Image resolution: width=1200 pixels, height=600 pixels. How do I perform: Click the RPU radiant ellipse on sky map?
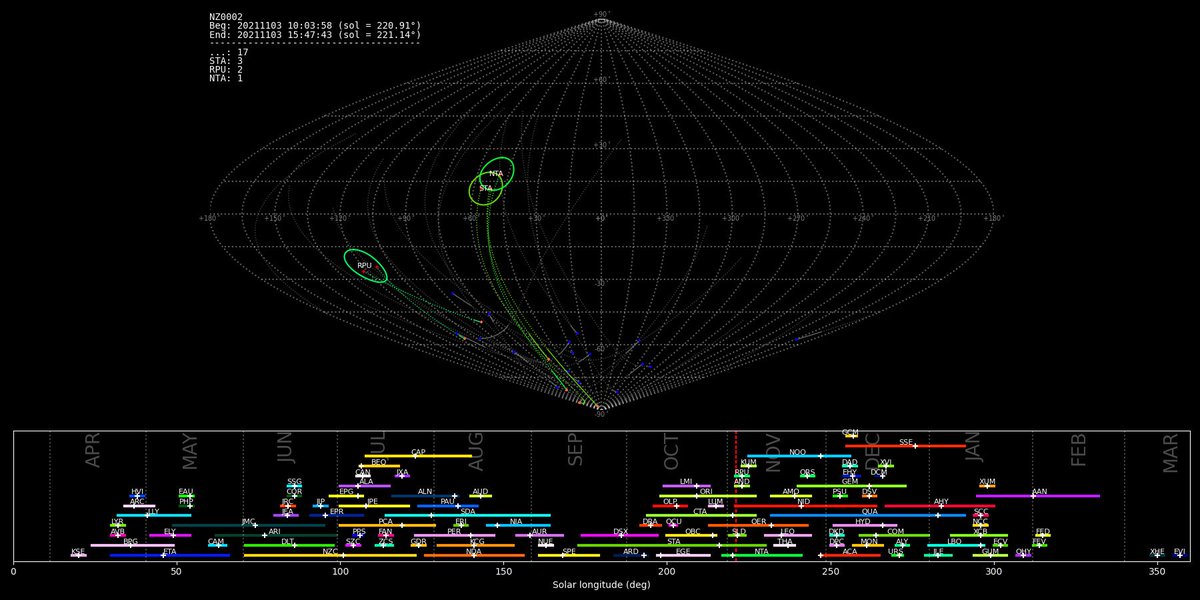[x=365, y=265]
